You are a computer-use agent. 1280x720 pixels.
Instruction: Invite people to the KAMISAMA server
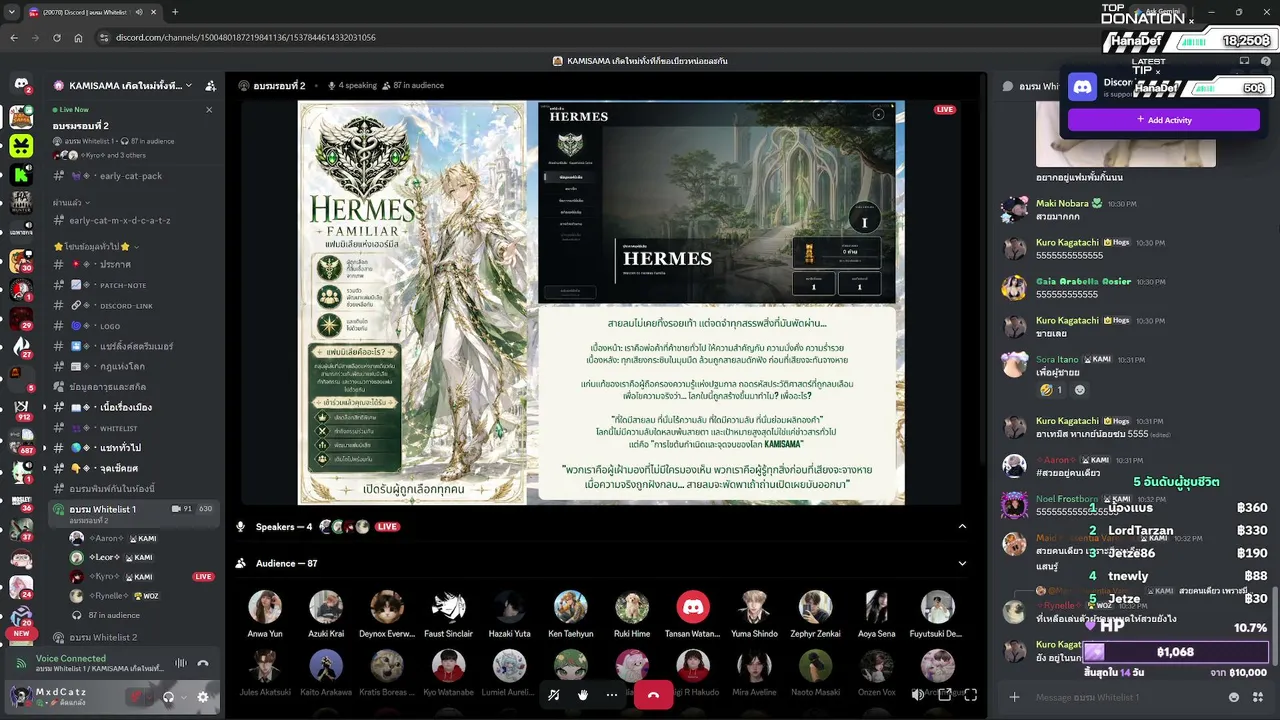[x=211, y=86]
